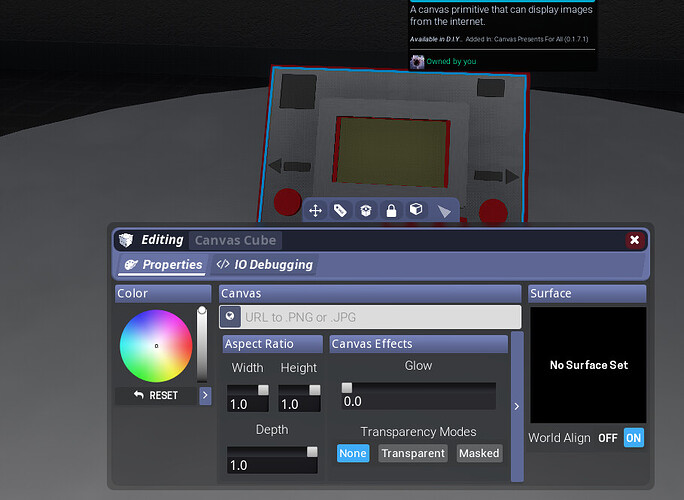This screenshot has height=500, width=684.
Task: Turn World Align OFF
Action: point(608,438)
